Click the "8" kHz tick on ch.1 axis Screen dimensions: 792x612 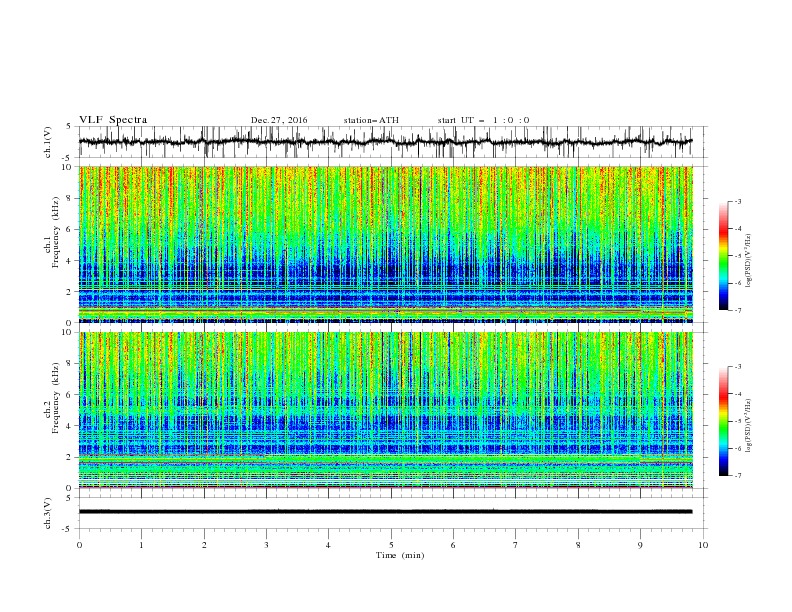[71, 198]
